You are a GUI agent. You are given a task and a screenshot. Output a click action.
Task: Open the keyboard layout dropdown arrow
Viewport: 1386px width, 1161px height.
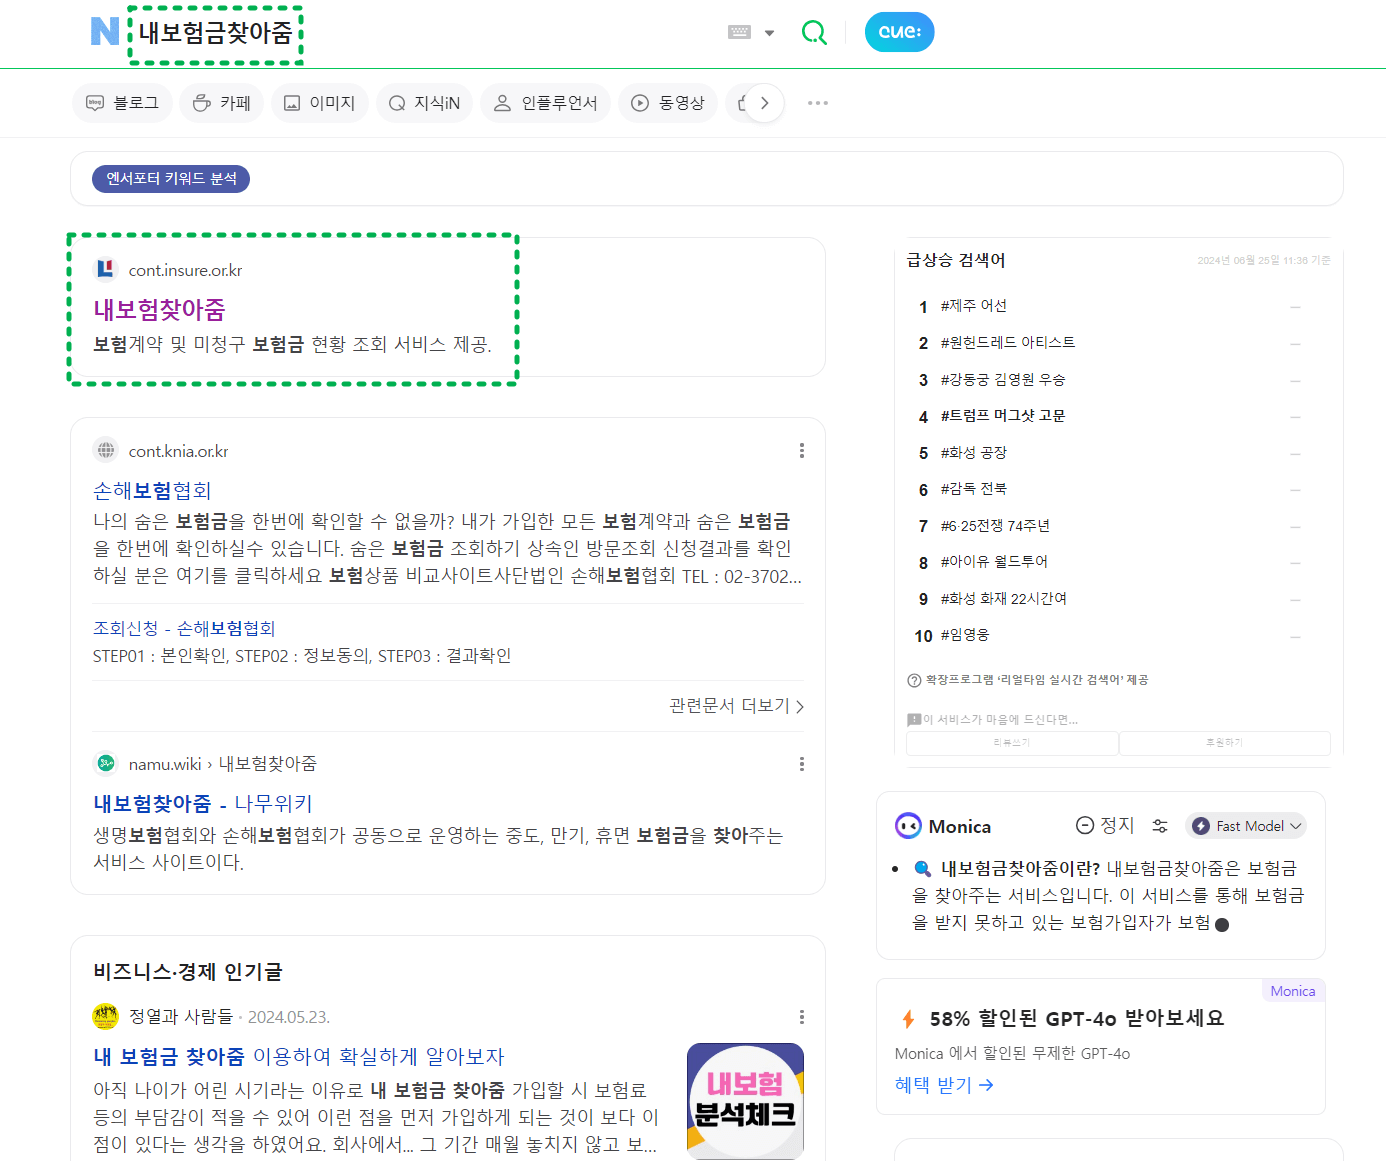[x=769, y=31]
